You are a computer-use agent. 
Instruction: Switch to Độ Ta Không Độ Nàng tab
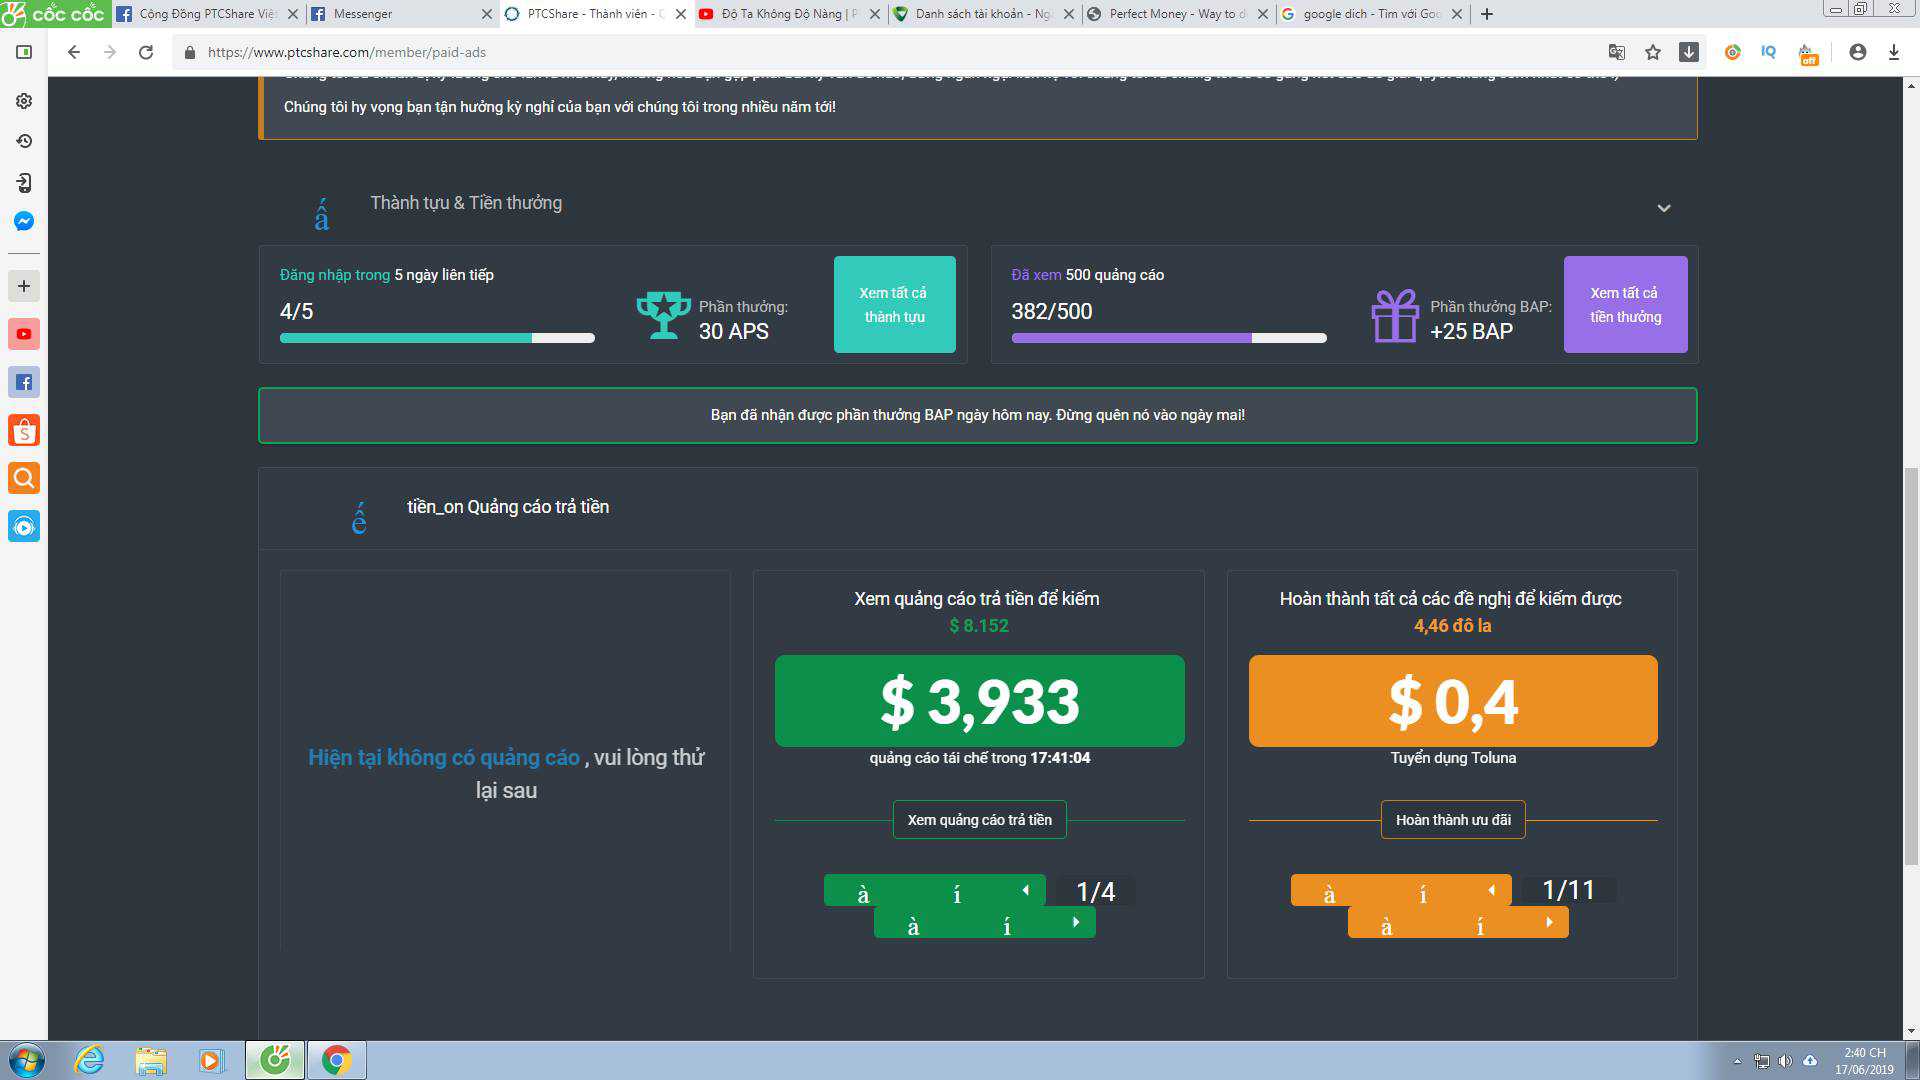coord(788,14)
